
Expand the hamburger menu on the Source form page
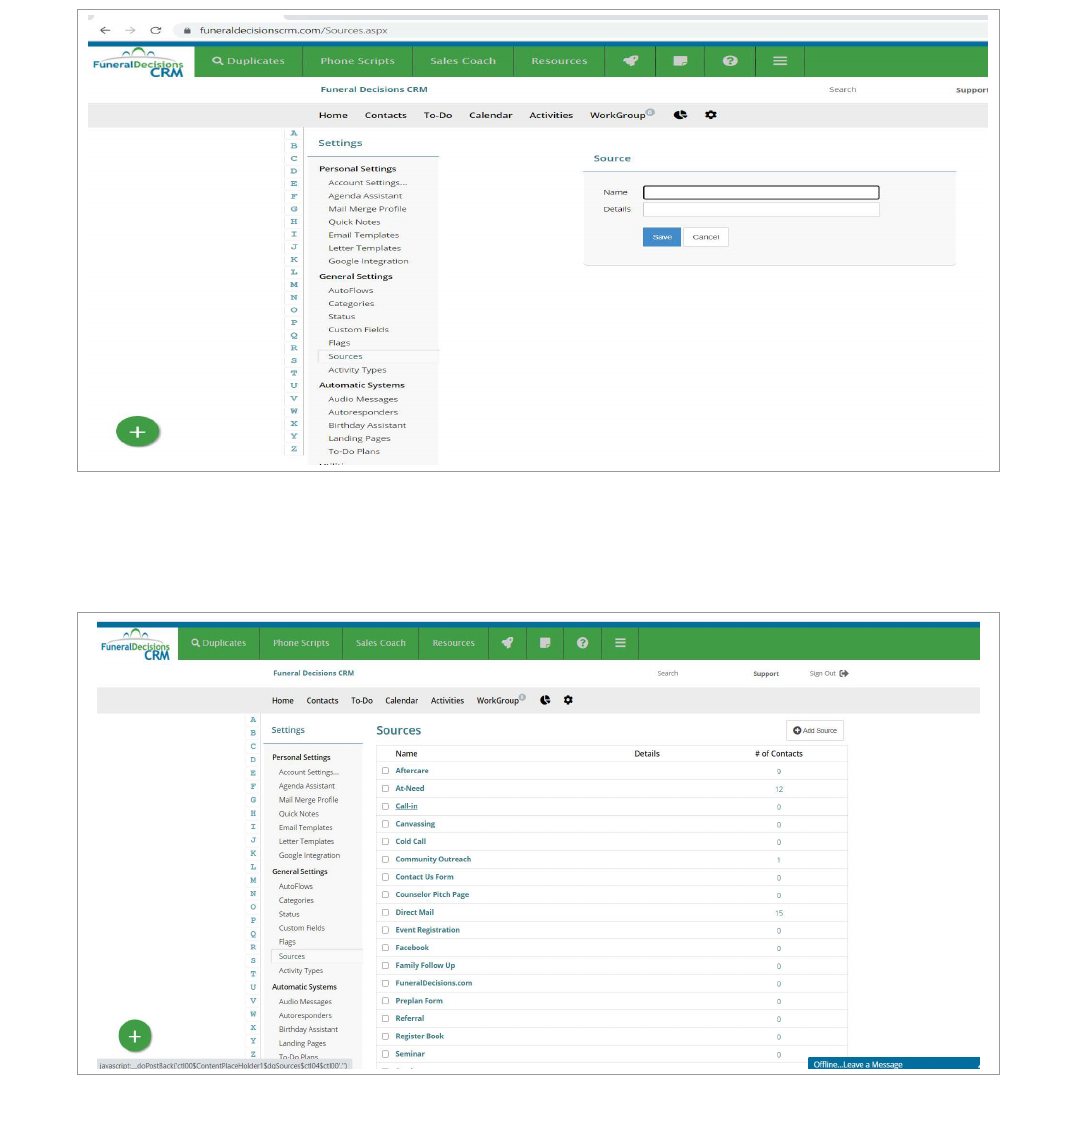click(x=780, y=61)
